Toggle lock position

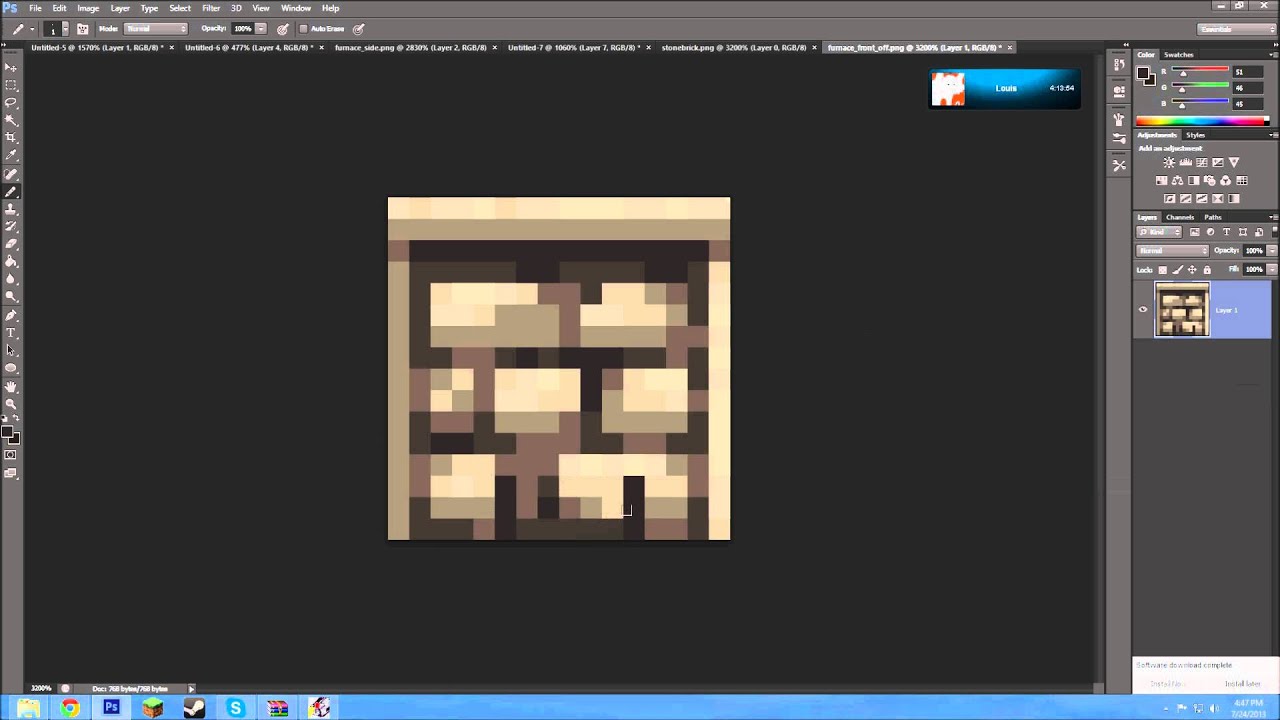[1192, 270]
